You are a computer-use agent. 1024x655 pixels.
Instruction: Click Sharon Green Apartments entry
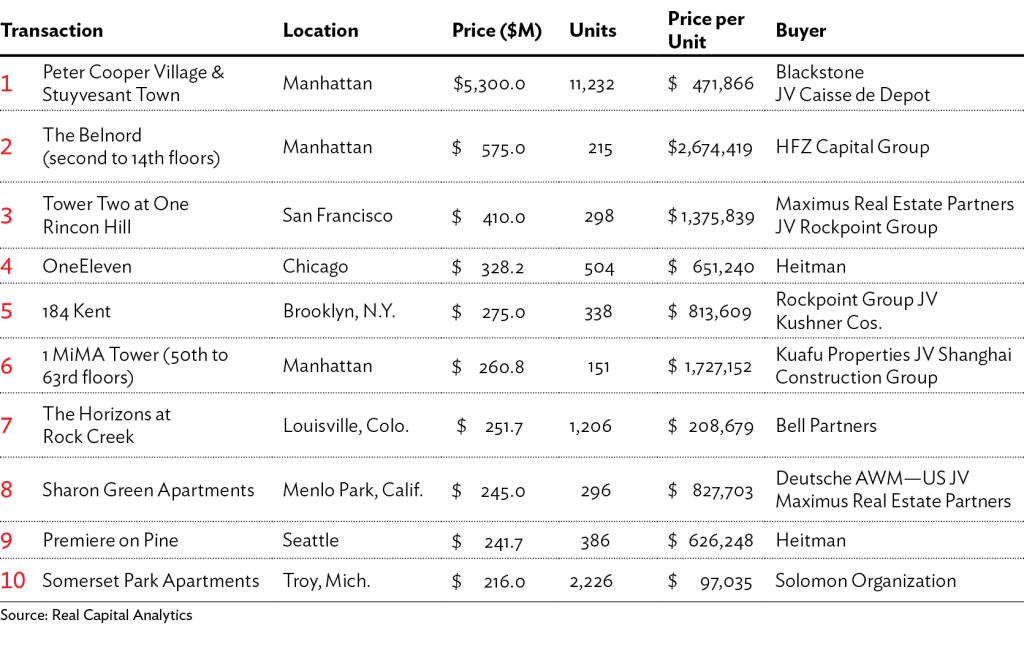click(148, 490)
